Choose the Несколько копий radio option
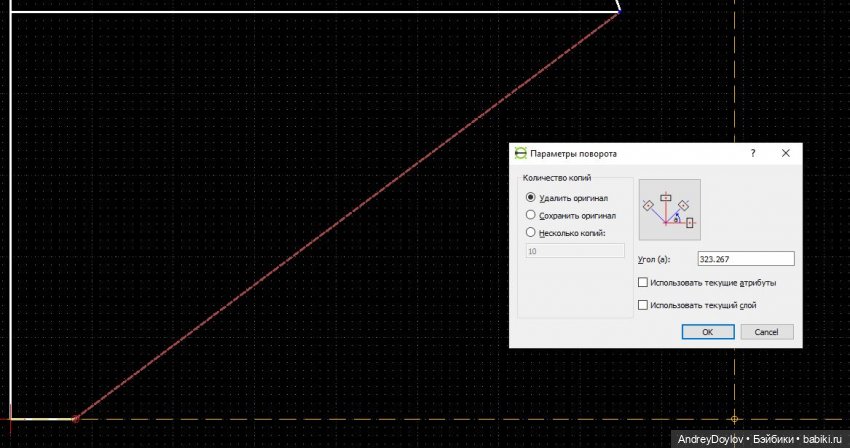850x448 pixels. click(x=531, y=232)
